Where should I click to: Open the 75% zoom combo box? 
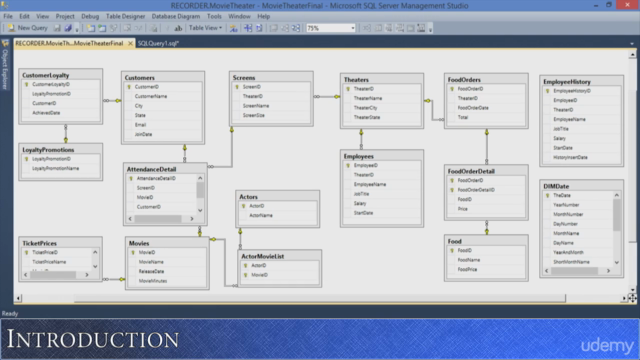[x=331, y=28]
